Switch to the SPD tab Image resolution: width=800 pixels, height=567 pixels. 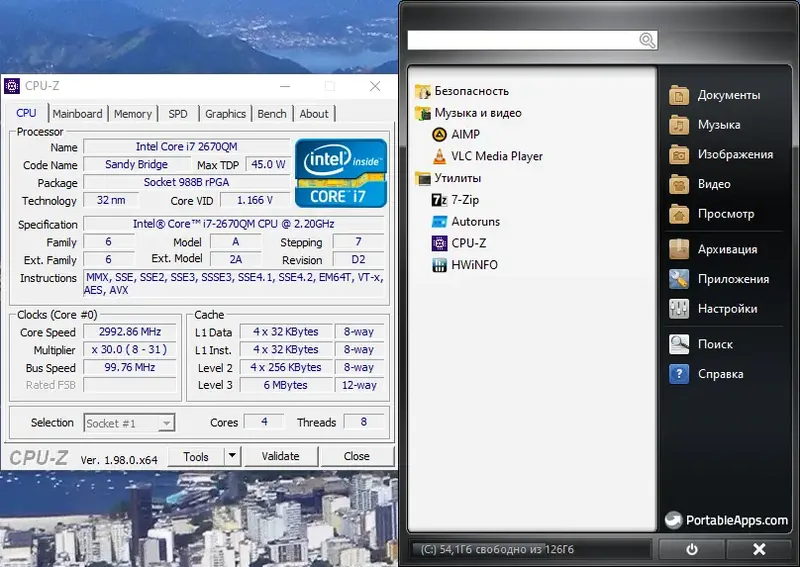(x=178, y=114)
